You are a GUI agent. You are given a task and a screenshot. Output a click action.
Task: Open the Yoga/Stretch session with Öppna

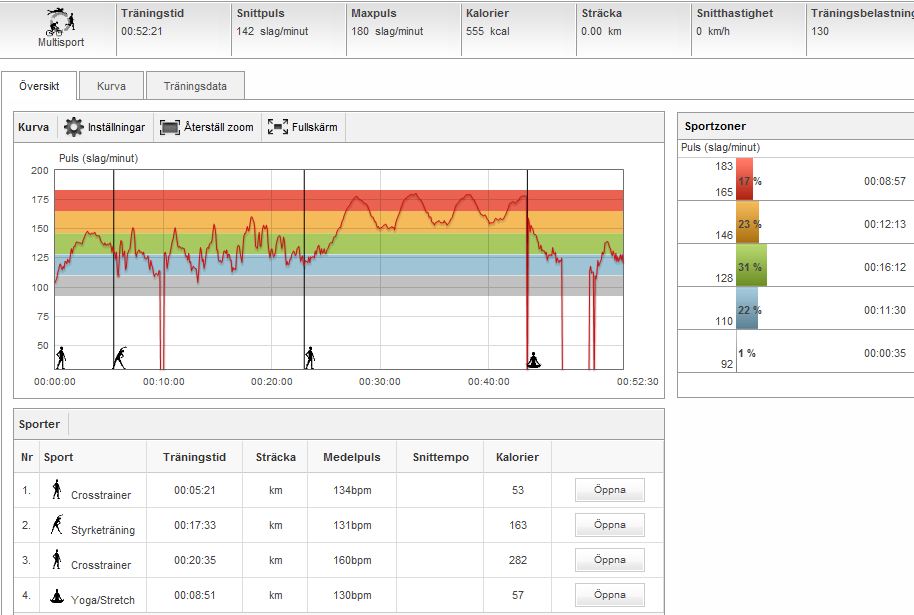(x=609, y=594)
